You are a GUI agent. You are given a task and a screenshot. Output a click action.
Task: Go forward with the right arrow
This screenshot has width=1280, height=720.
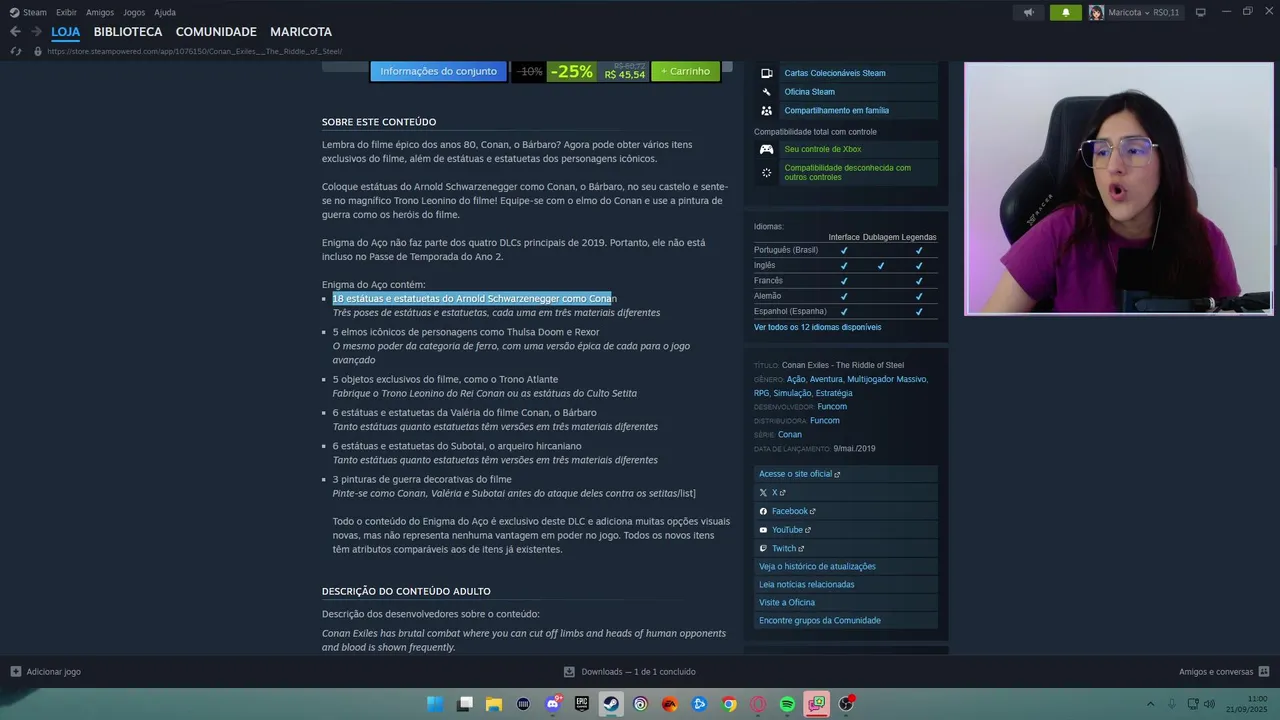(x=35, y=32)
